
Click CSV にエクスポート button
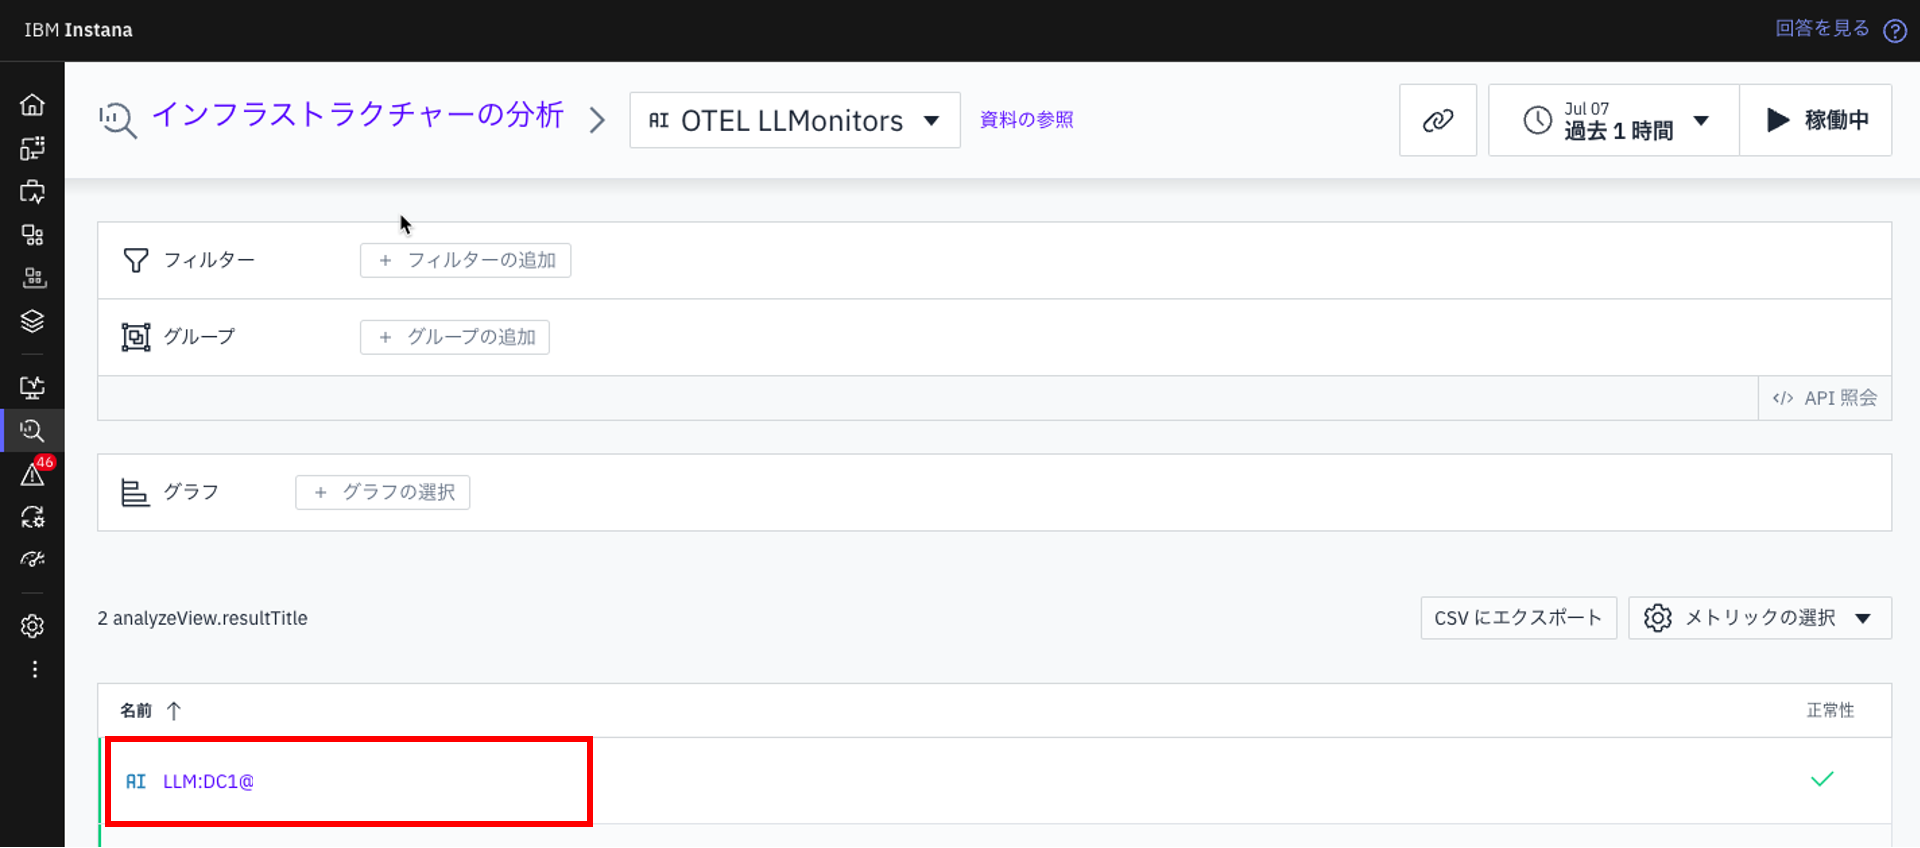(1518, 618)
